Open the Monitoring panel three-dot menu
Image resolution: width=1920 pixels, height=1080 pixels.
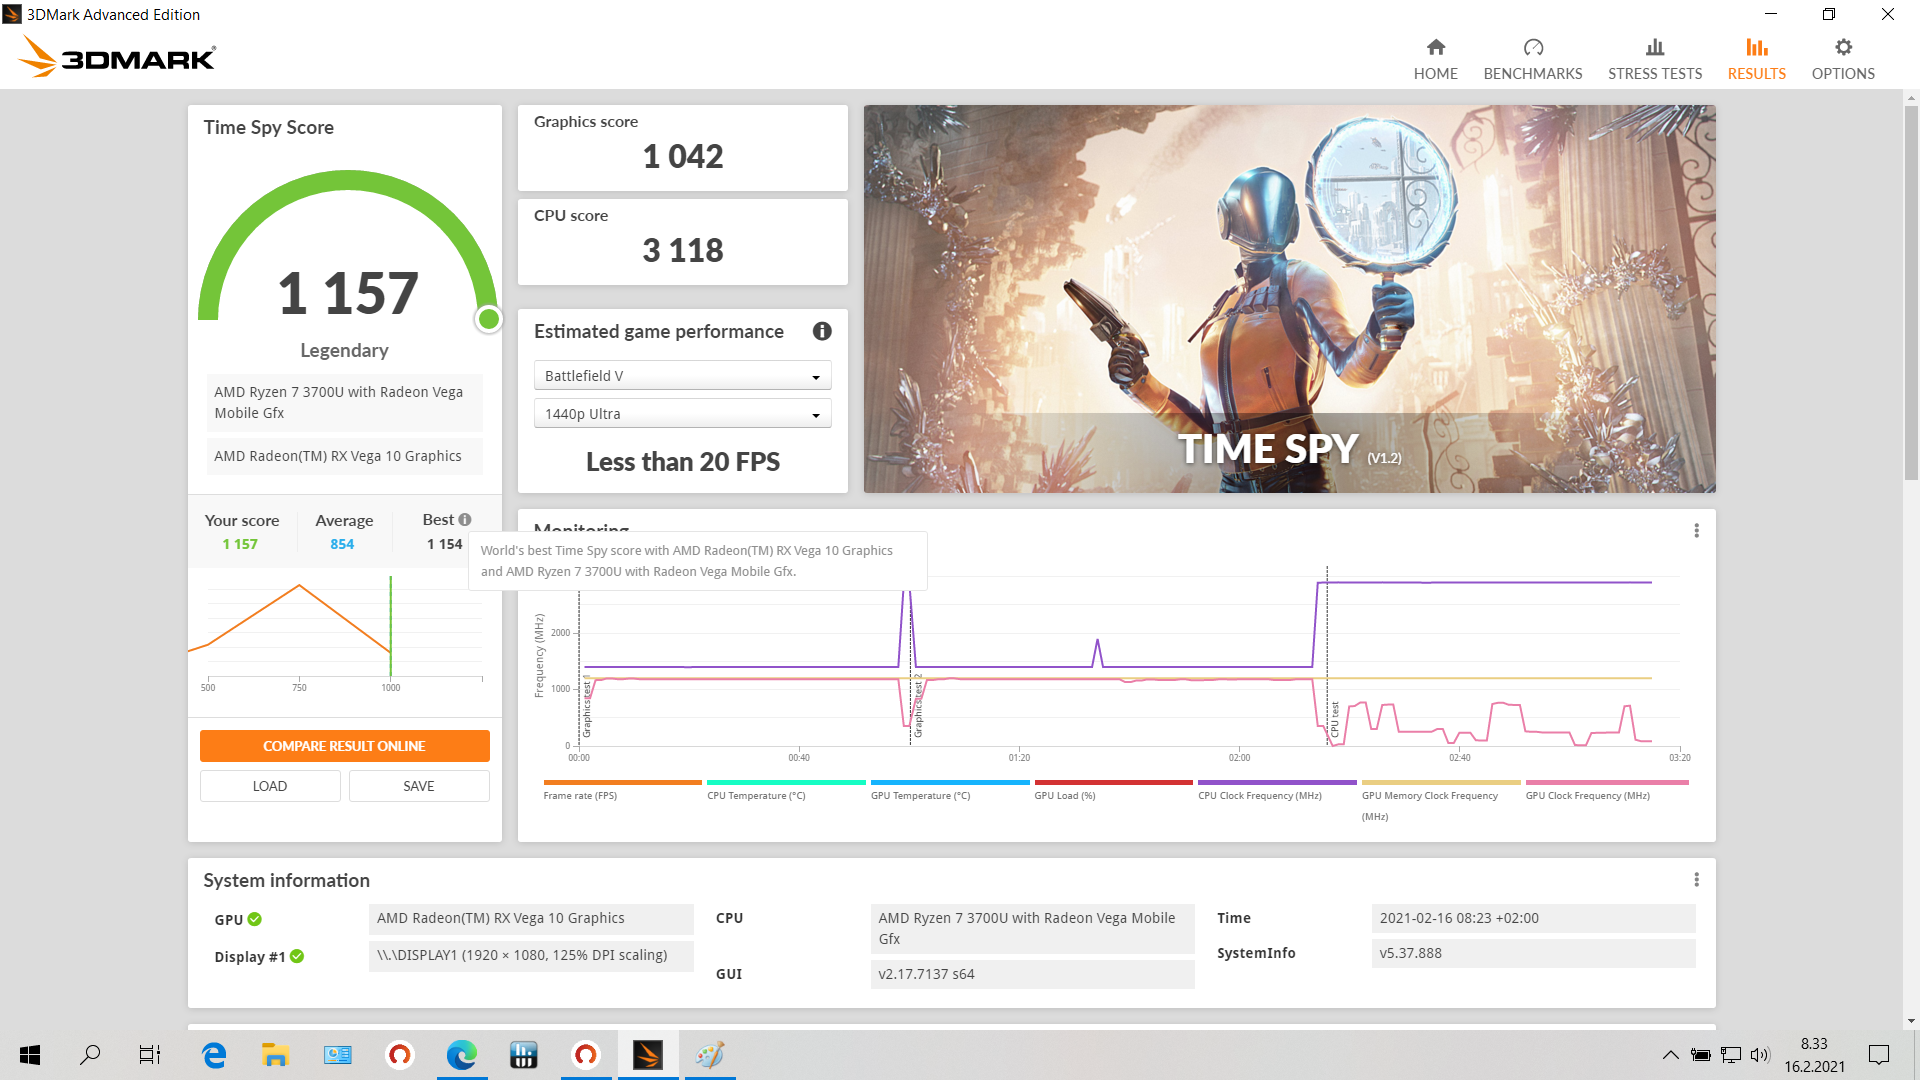coord(1696,530)
